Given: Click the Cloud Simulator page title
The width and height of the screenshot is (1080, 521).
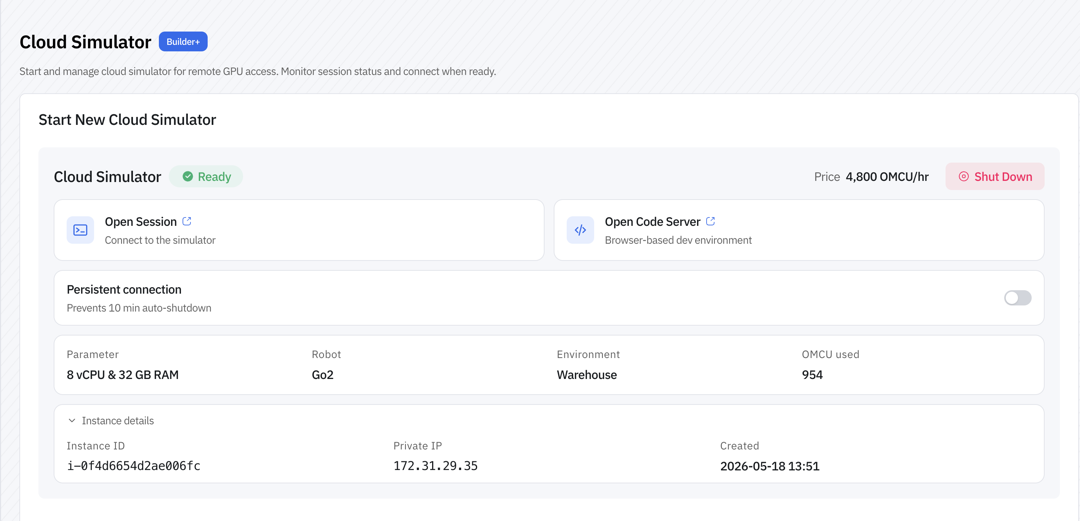Looking at the screenshot, I should coord(85,42).
